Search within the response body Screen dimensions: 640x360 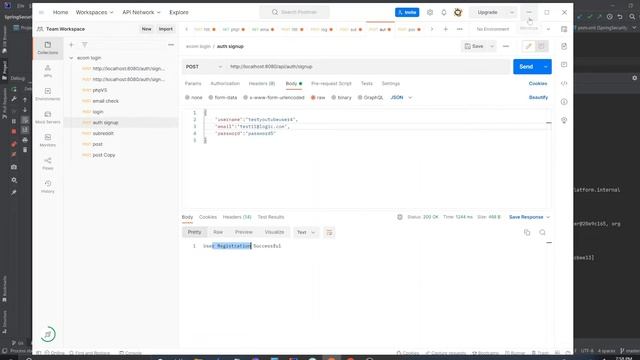point(542,232)
